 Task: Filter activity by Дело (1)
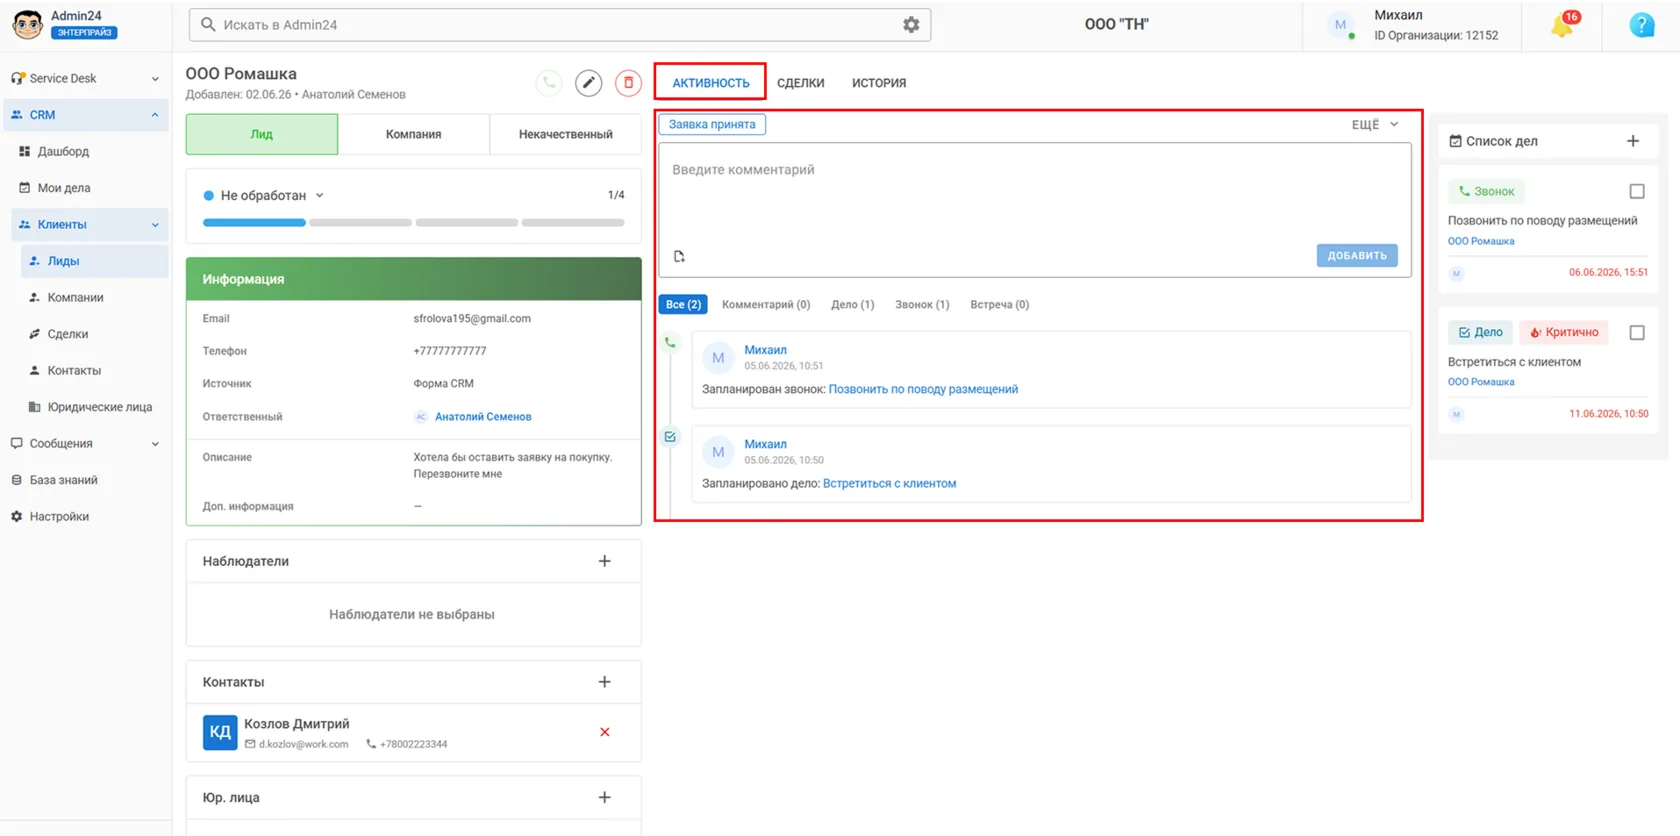point(852,305)
